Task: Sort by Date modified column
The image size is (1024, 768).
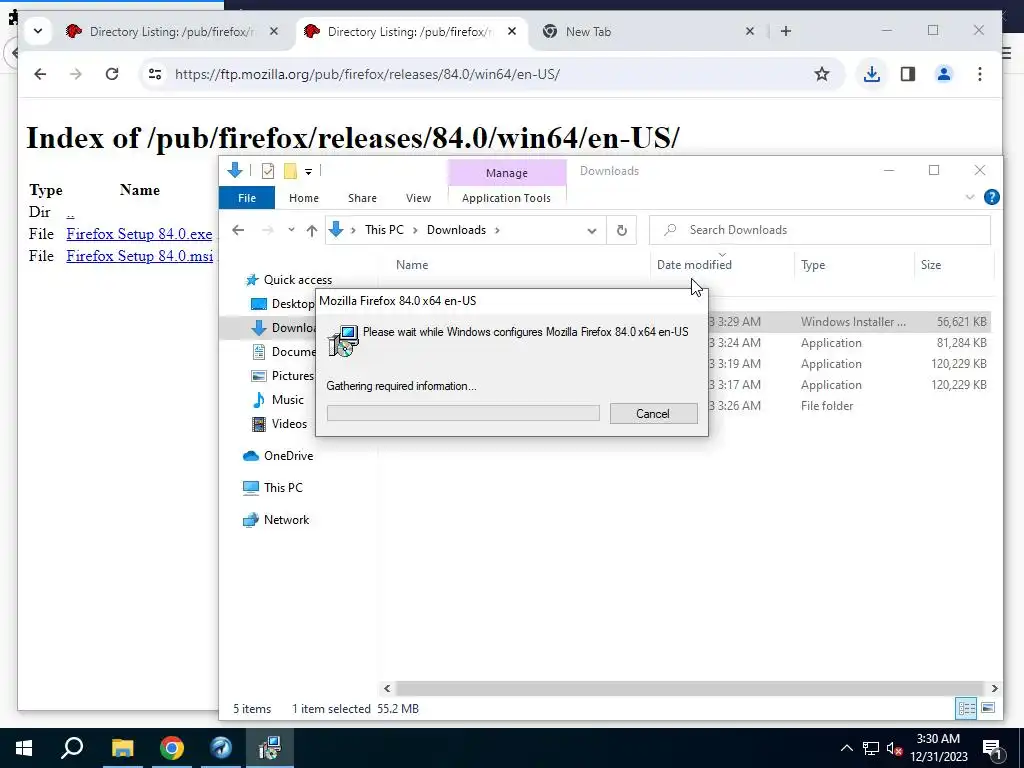Action: [x=694, y=264]
